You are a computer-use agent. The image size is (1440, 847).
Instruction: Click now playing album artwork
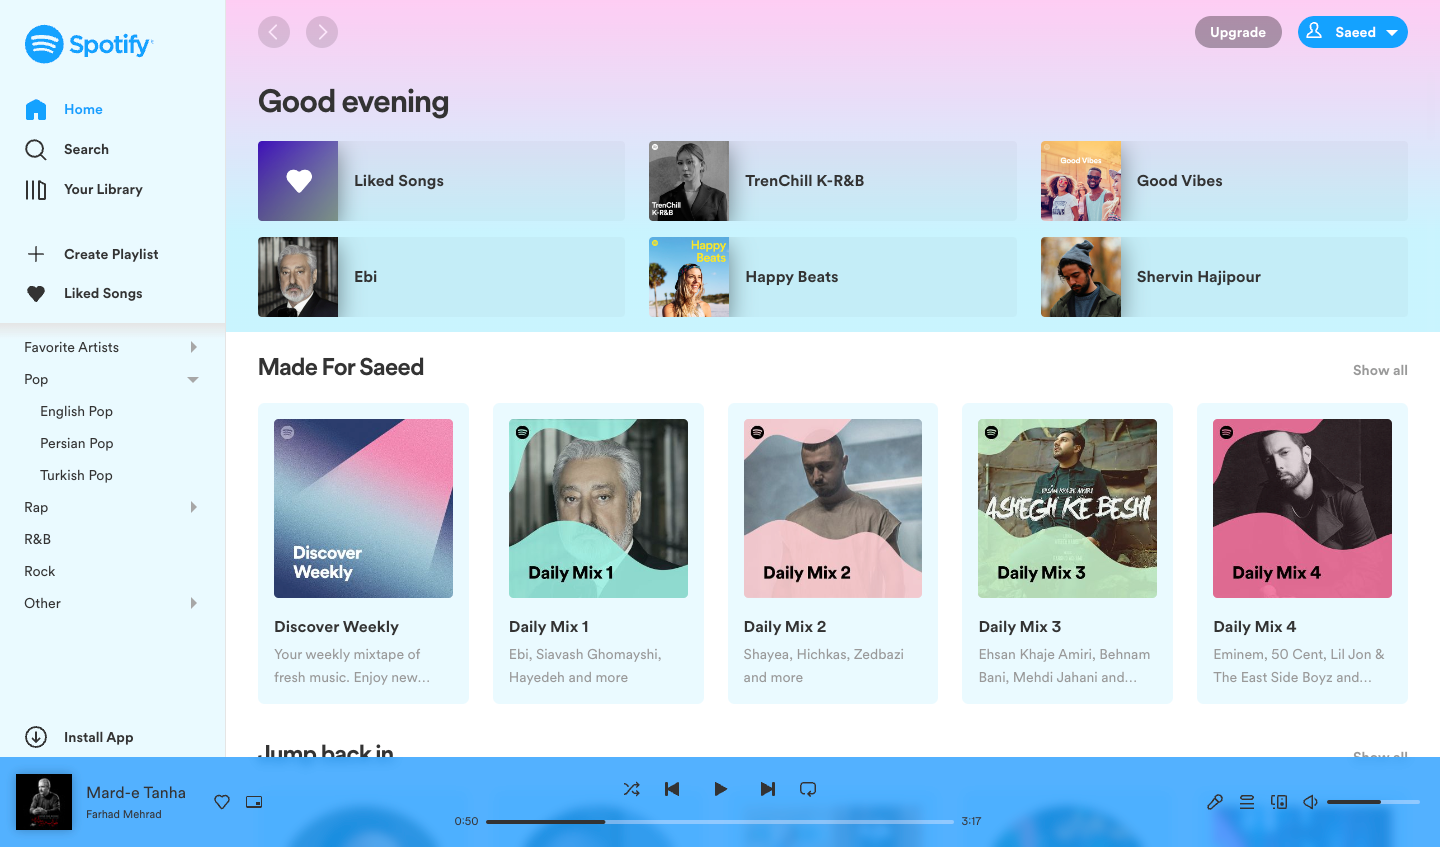[44, 802]
